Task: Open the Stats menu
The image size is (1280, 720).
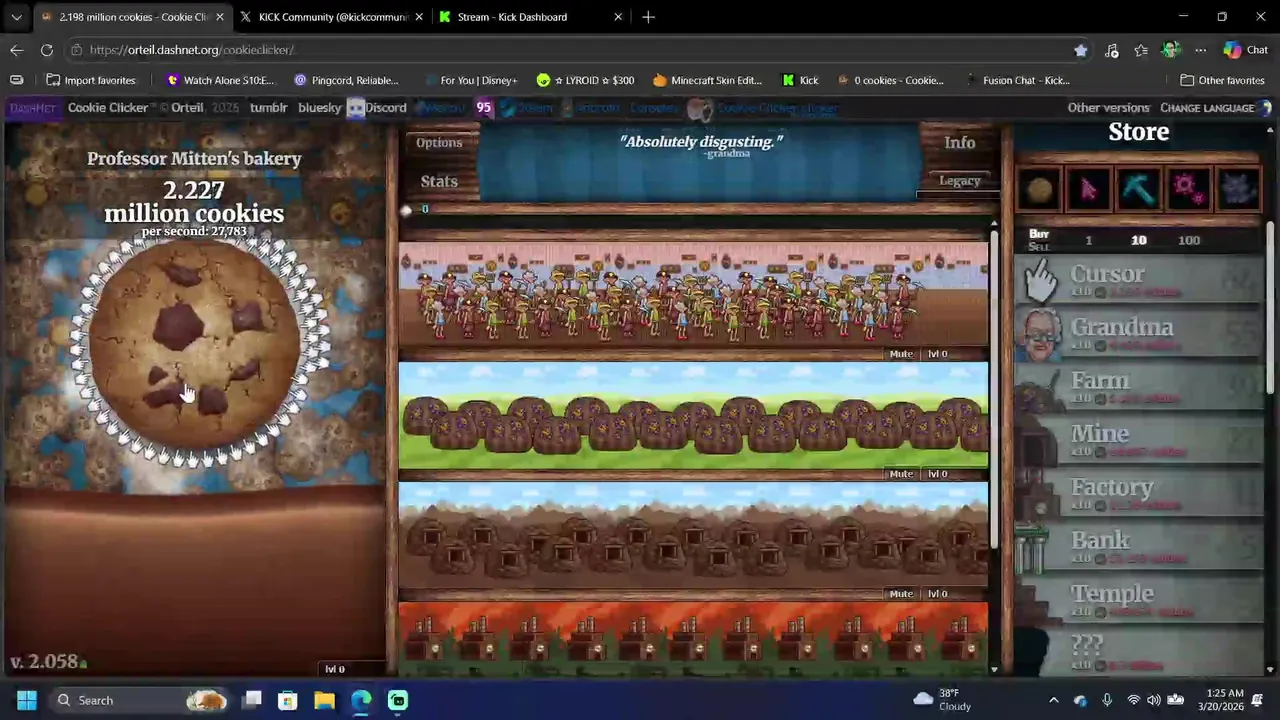Action: 439,181
